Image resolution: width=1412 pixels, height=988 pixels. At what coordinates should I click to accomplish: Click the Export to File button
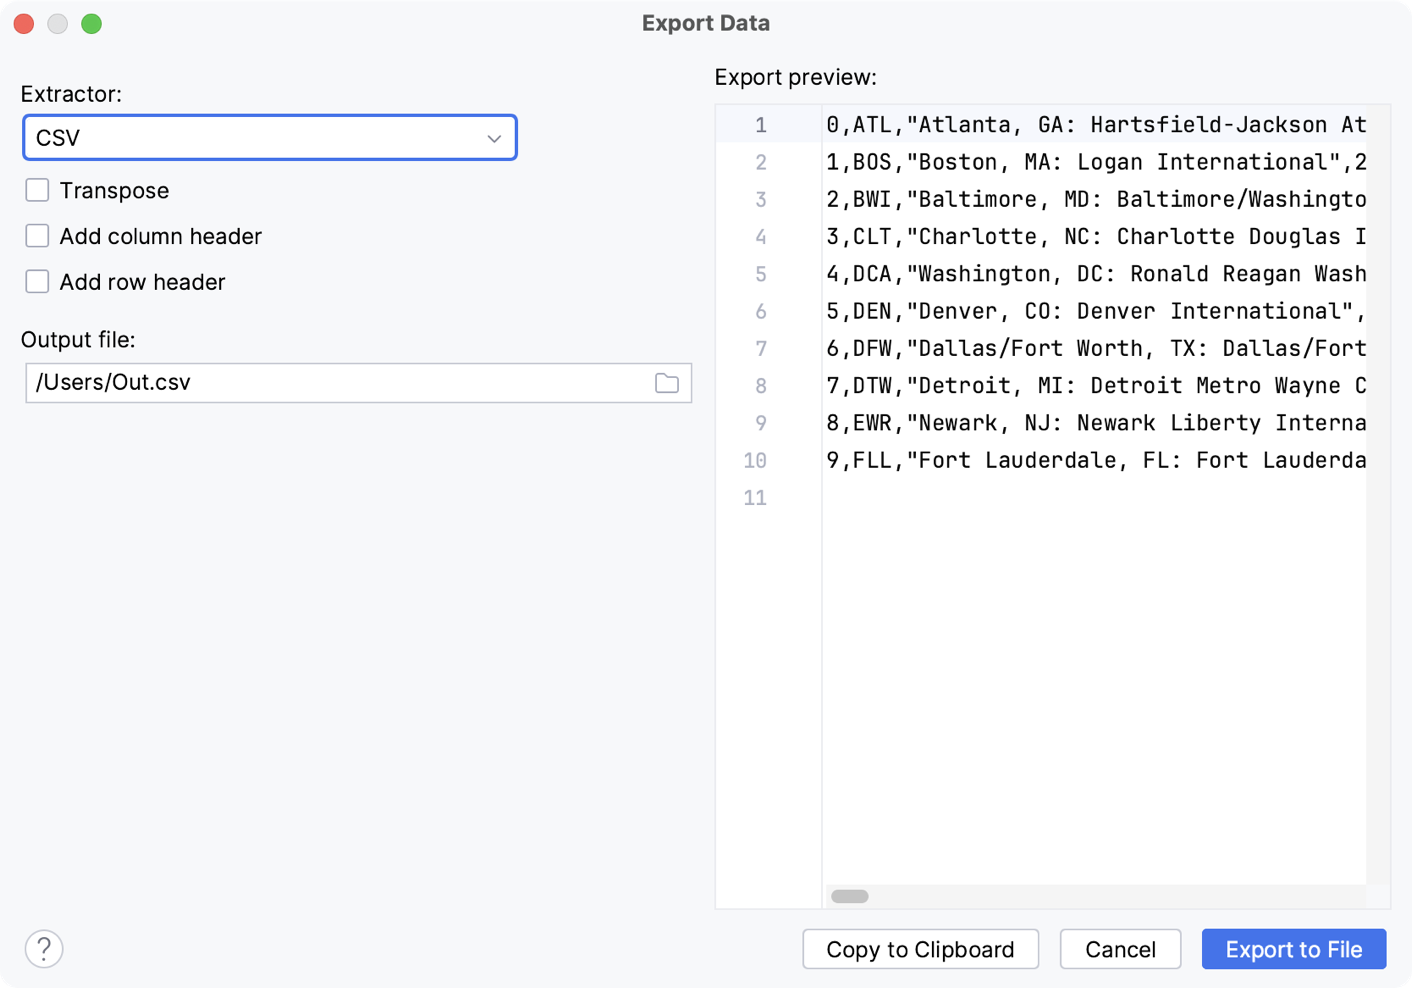1293,949
